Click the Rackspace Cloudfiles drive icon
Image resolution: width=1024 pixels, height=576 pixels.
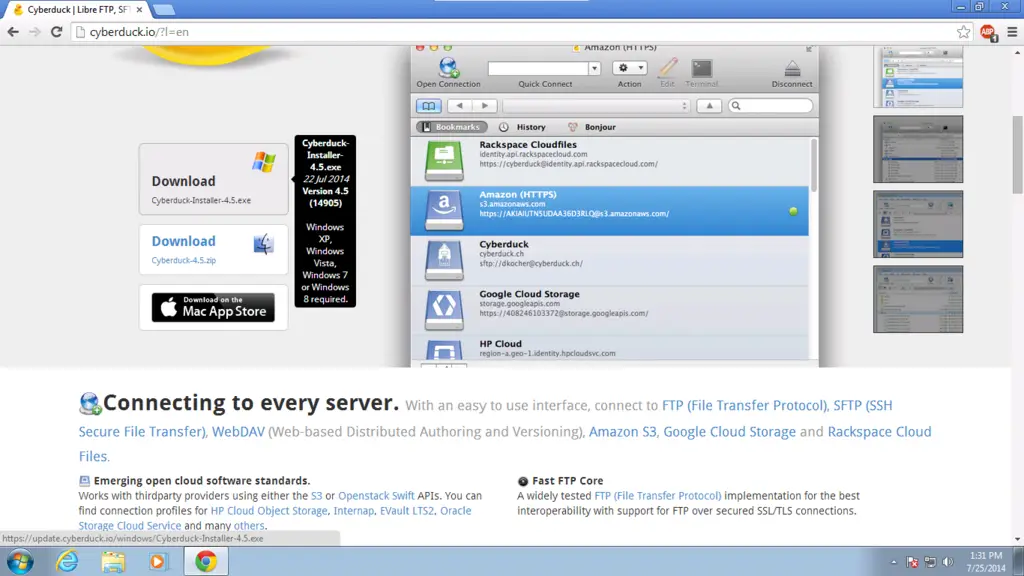point(444,161)
